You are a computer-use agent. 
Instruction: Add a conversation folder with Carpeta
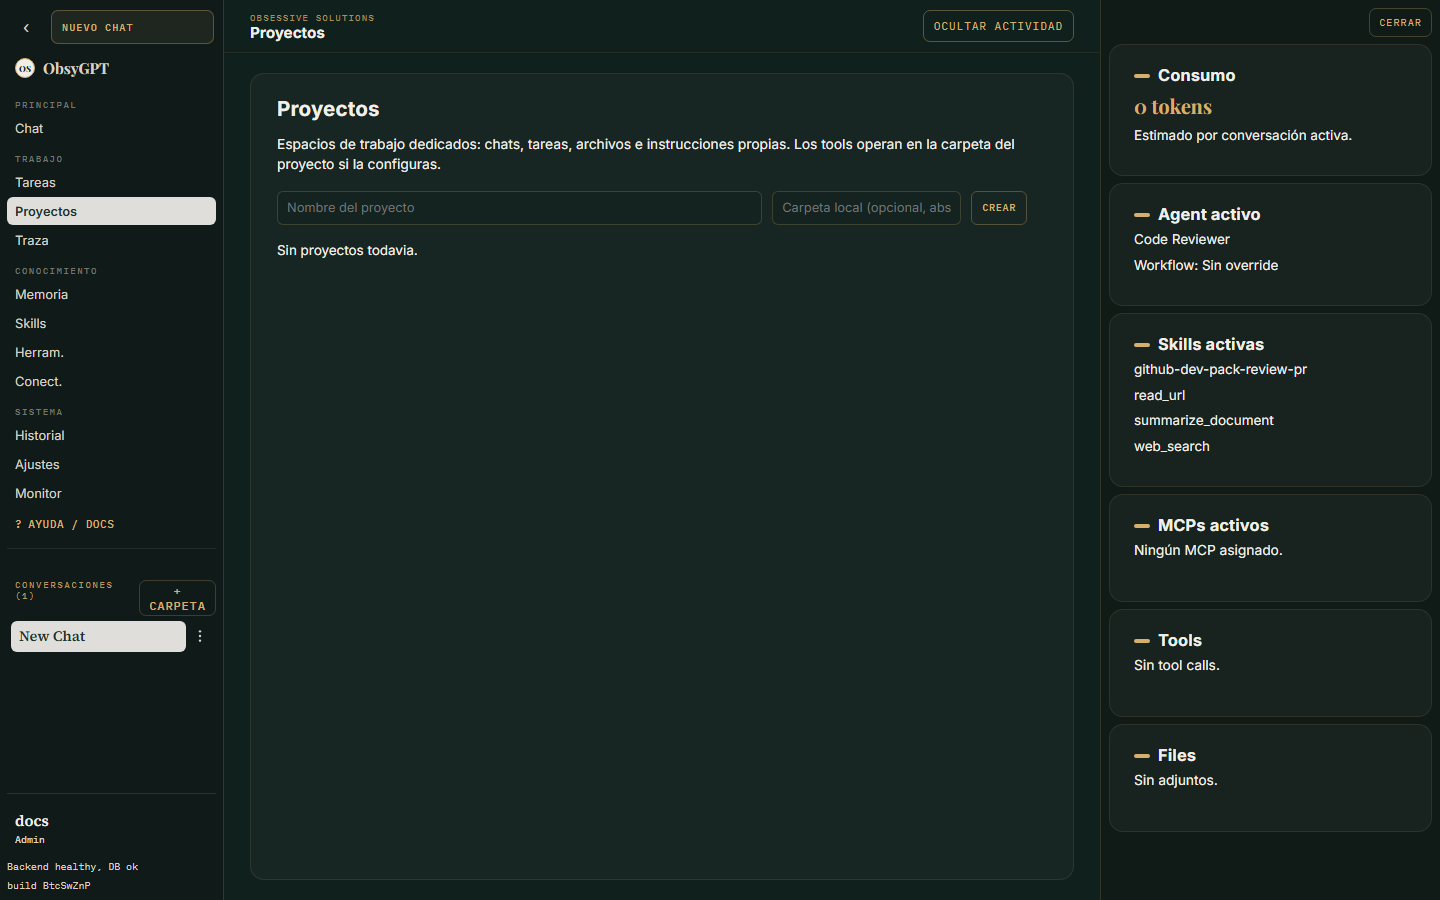[x=177, y=598]
